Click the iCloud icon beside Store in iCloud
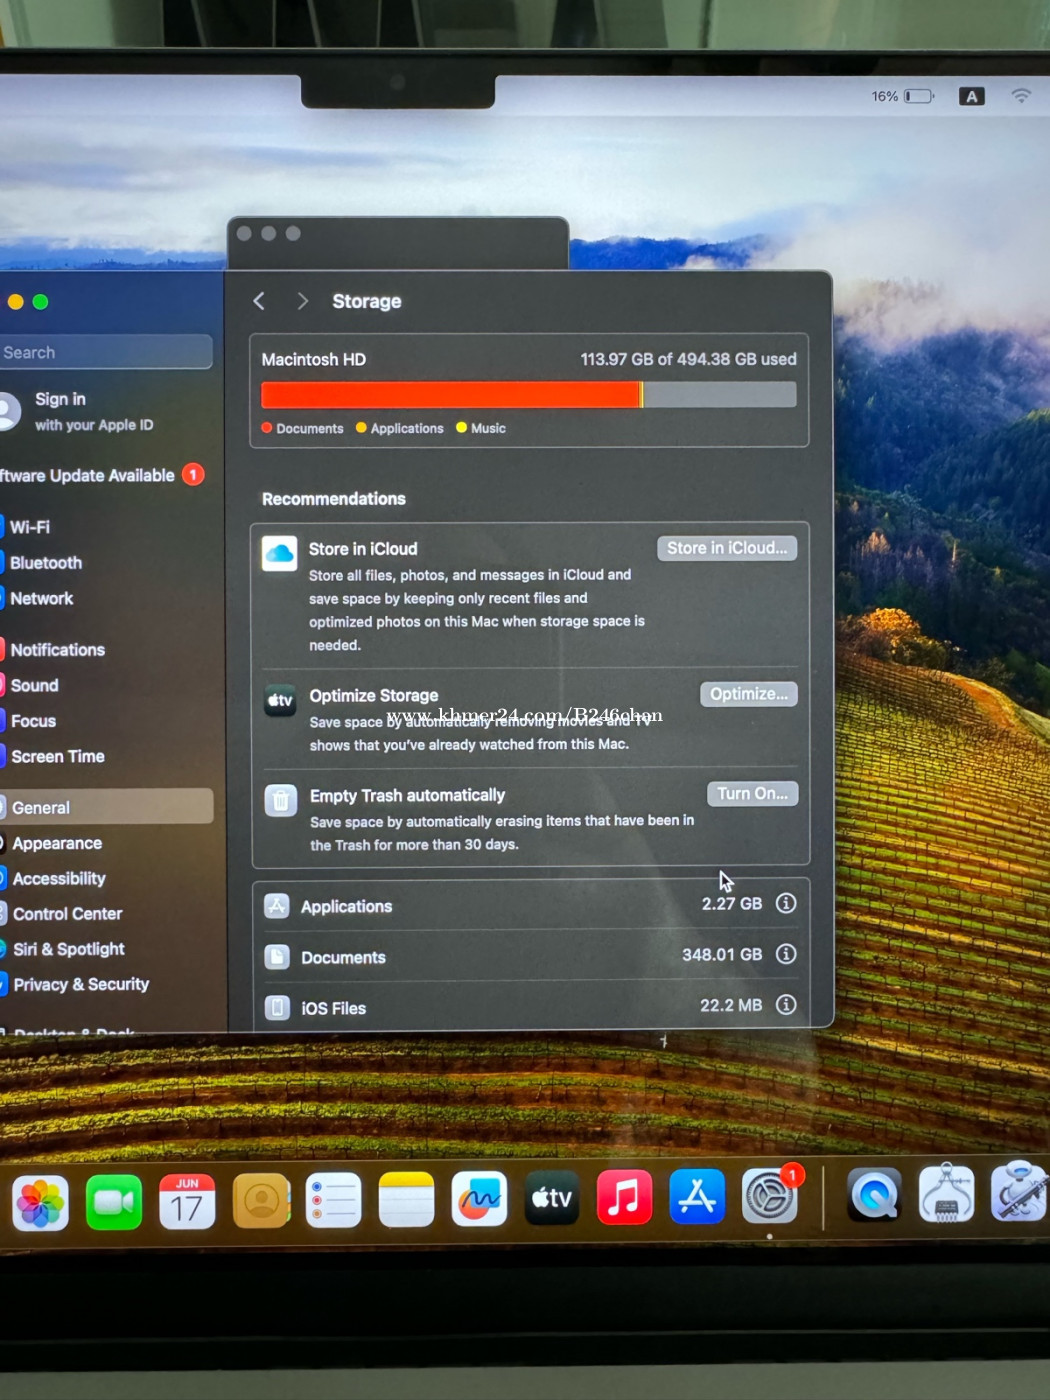 (280, 553)
